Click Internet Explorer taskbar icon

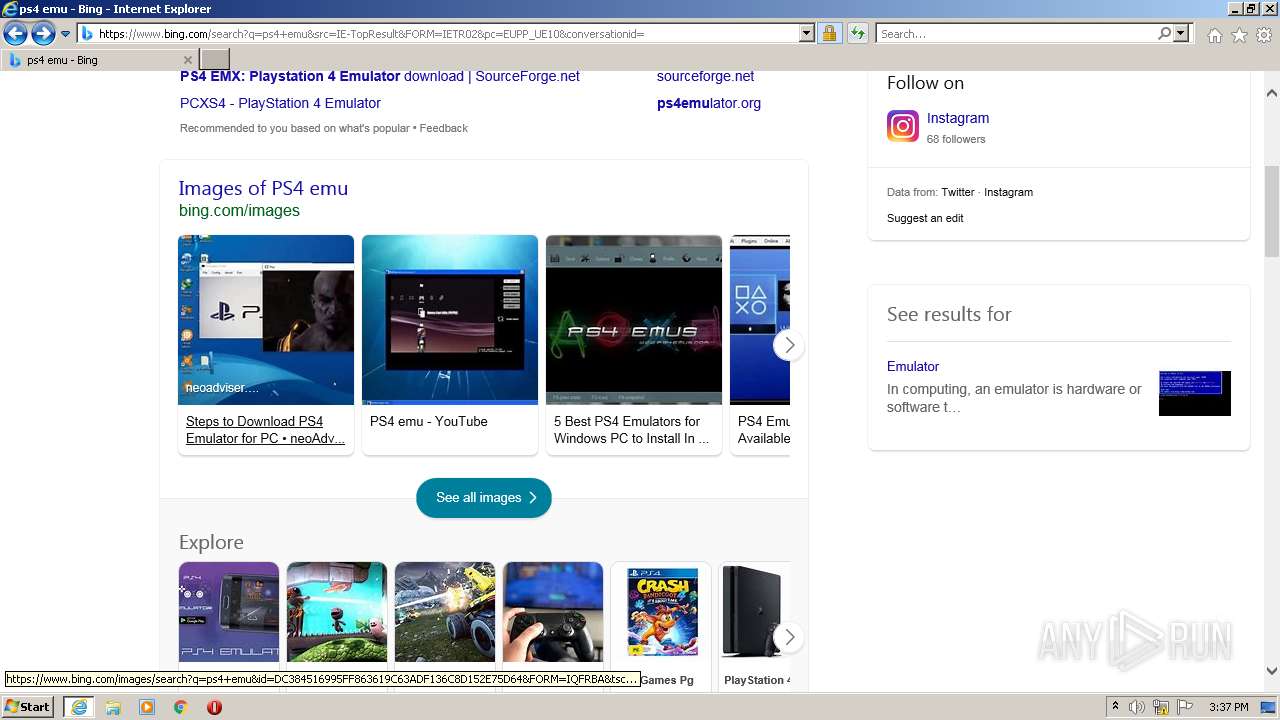click(x=78, y=707)
